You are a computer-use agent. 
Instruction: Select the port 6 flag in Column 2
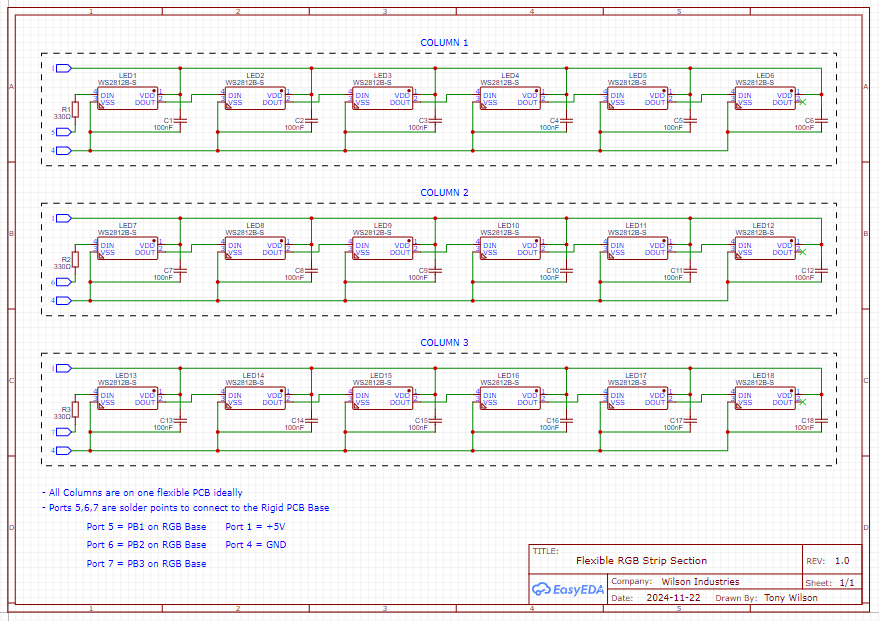click(63, 282)
